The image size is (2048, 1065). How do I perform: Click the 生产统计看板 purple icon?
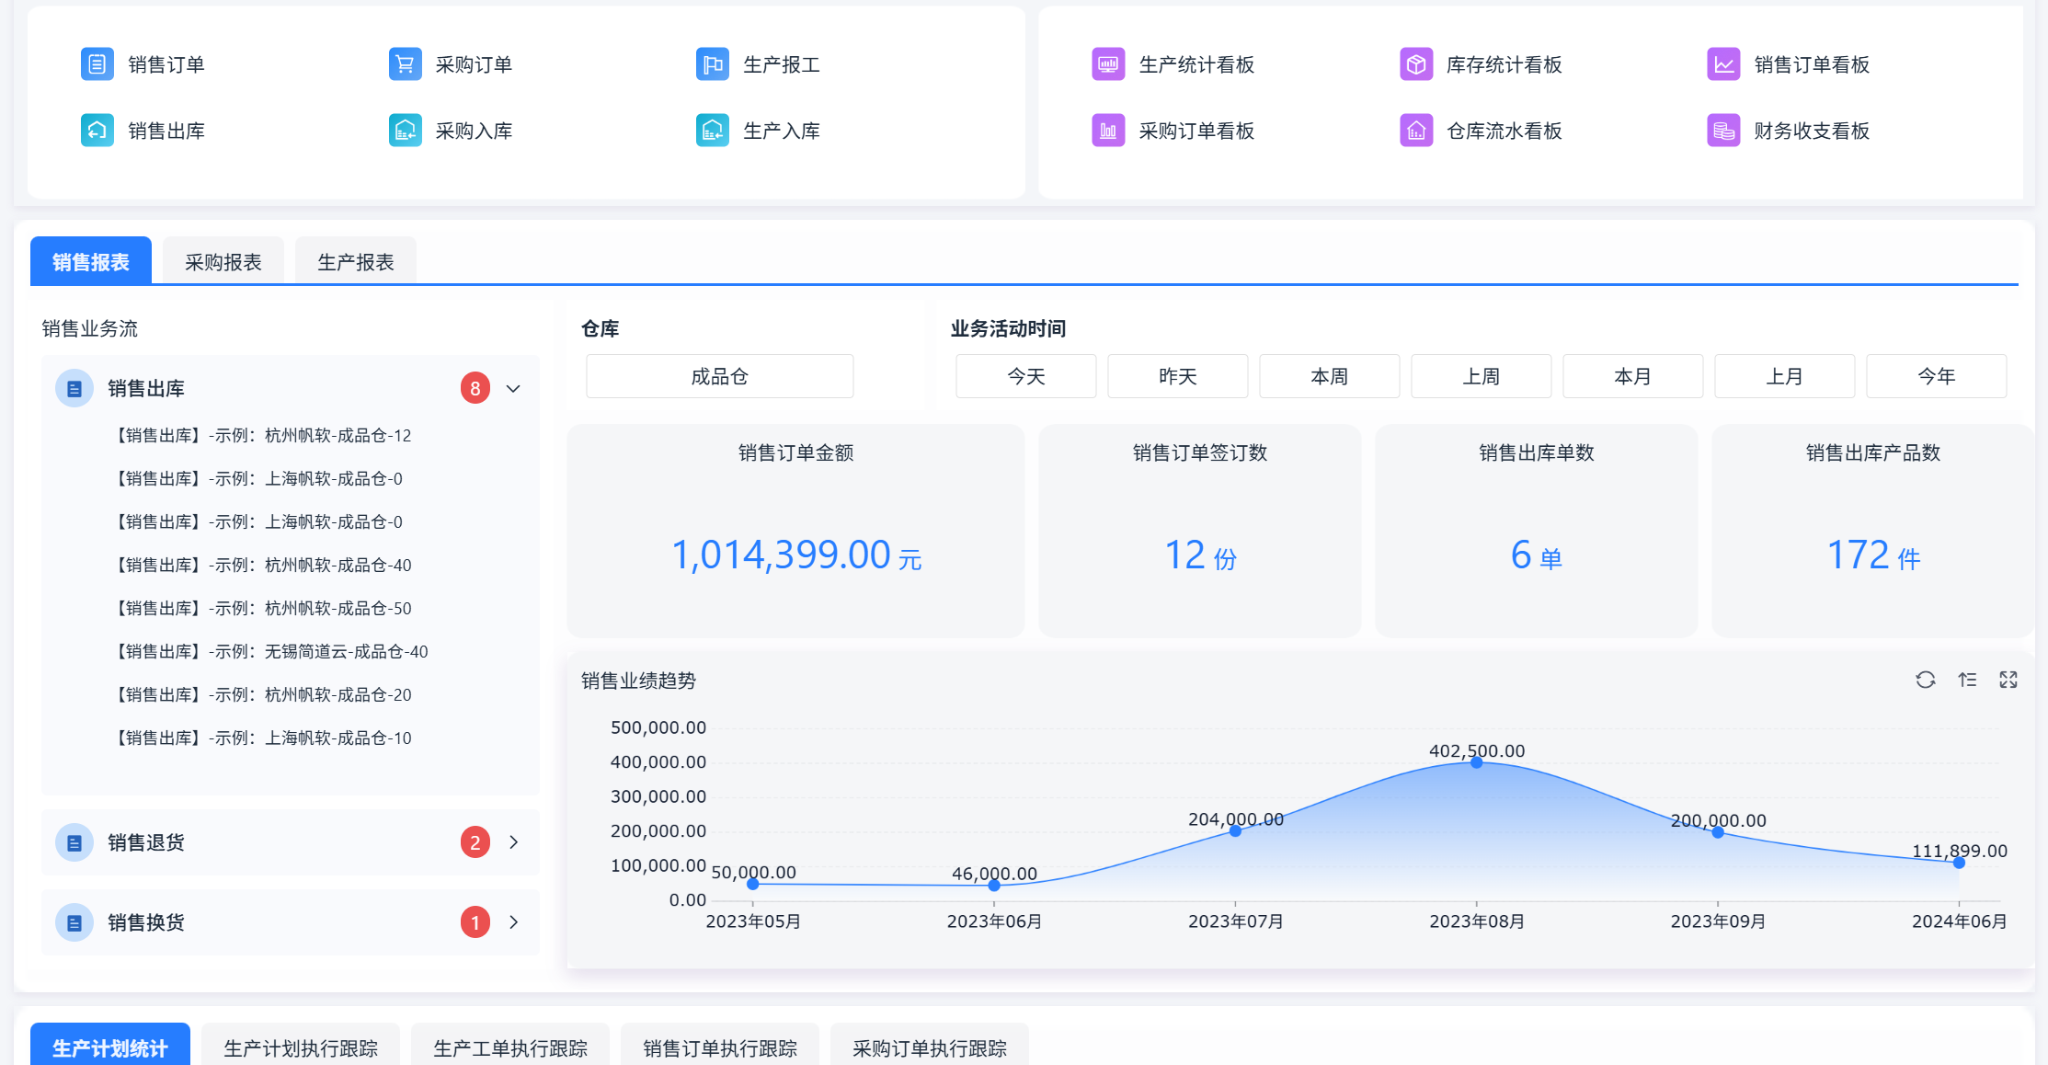coord(1108,65)
